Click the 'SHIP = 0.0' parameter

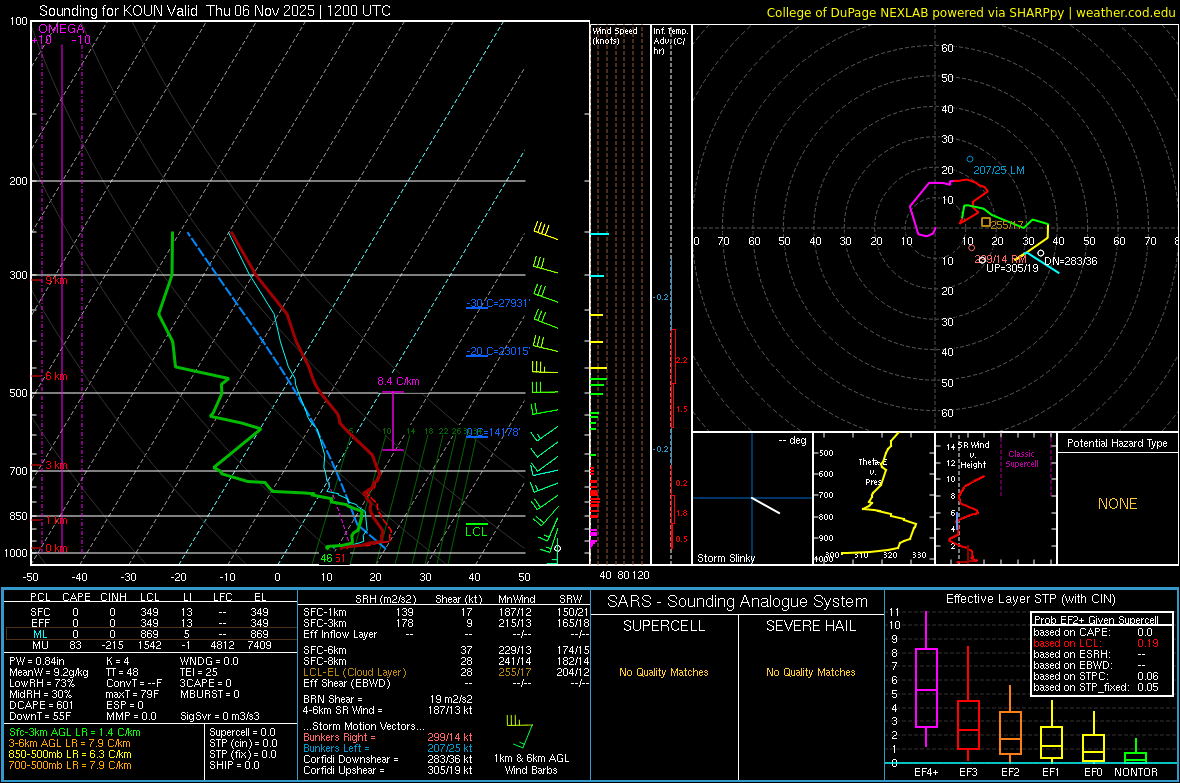(x=234, y=765)
